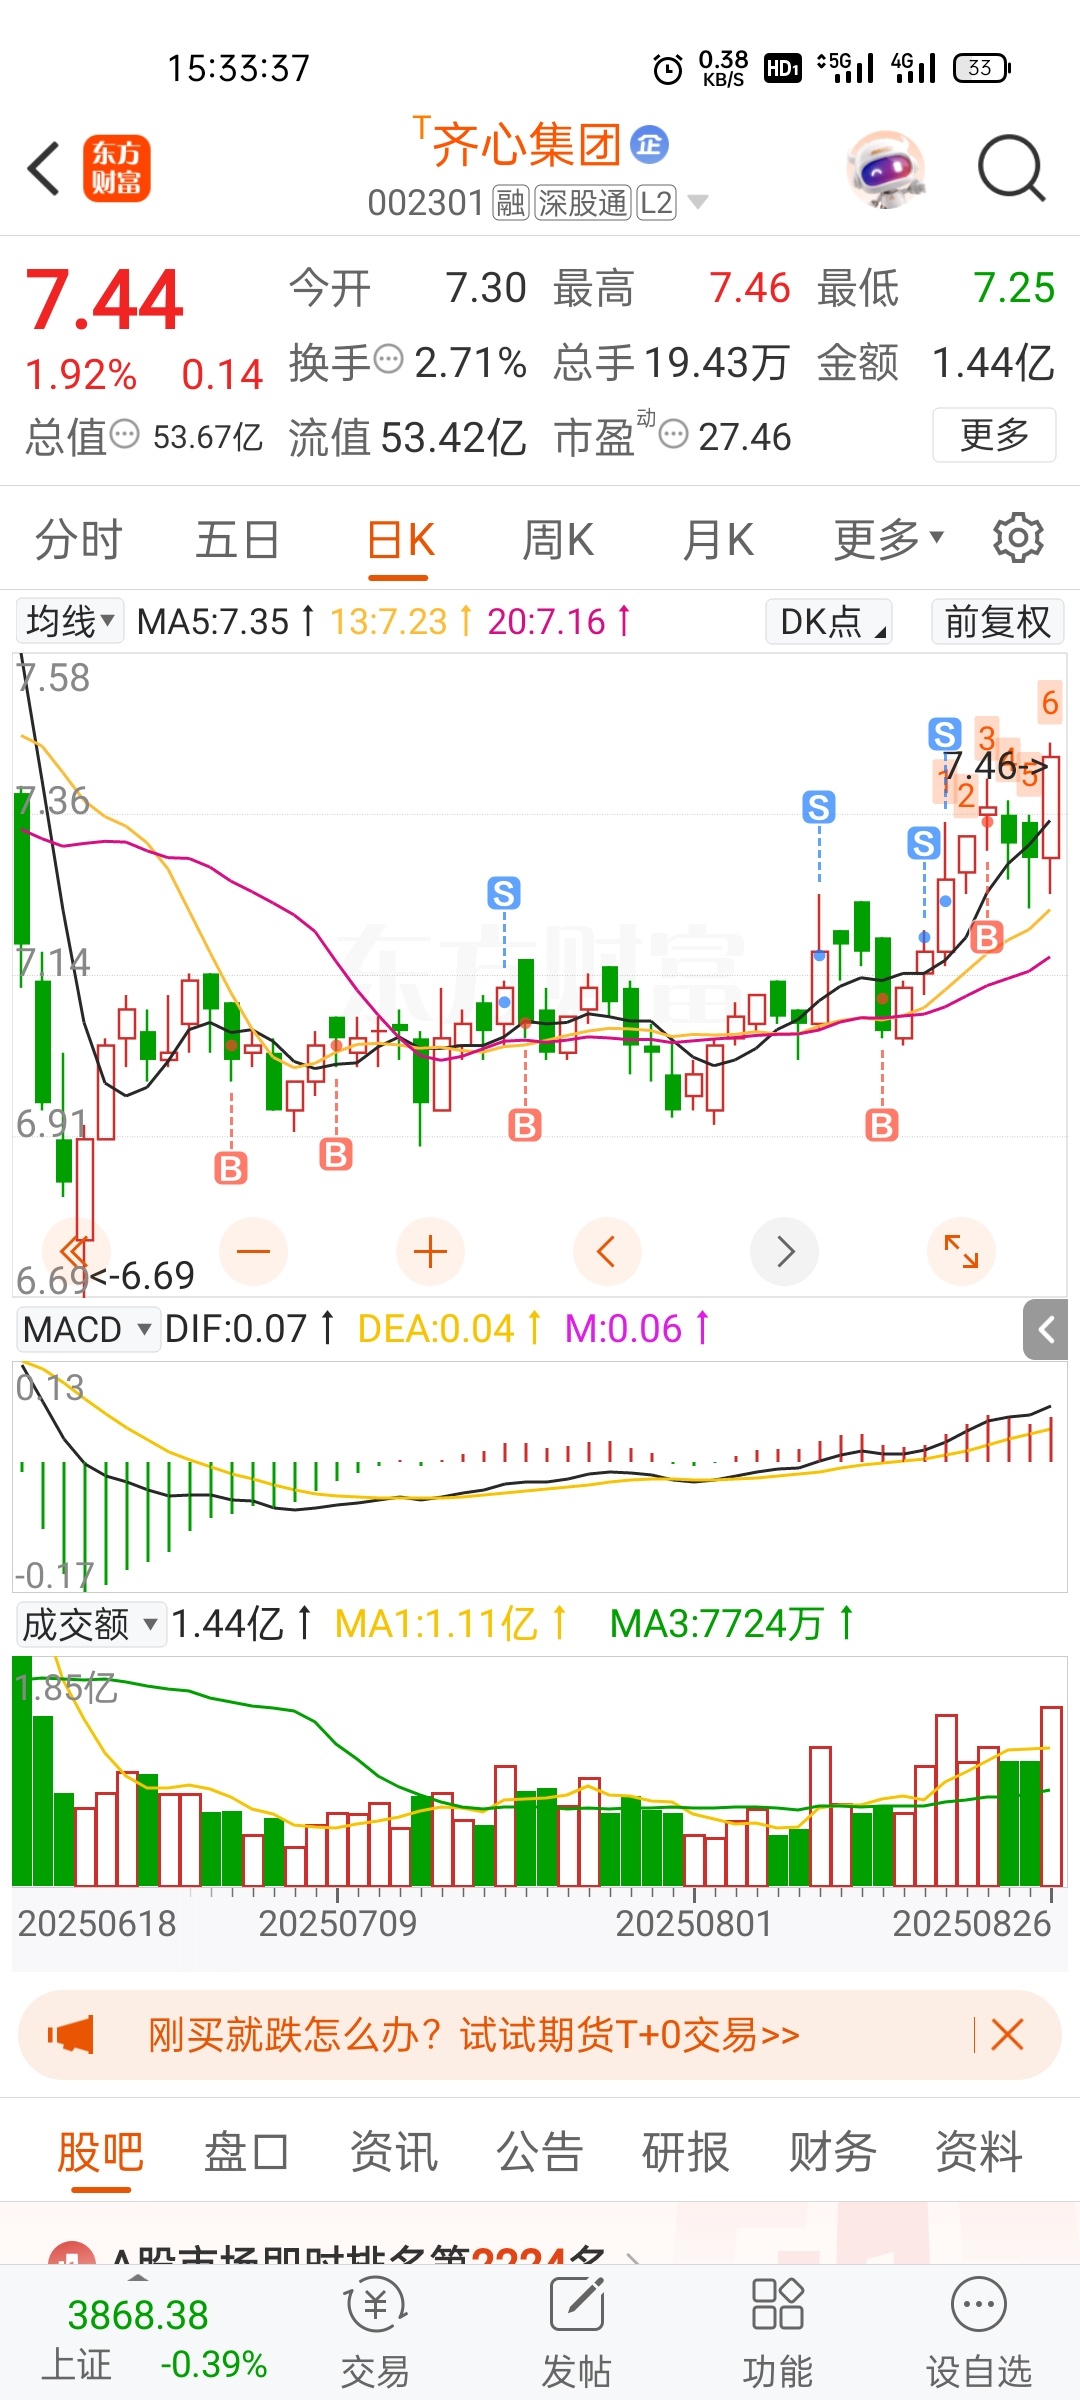Screen dimensions: 1080x2400
Task: Tap the search magnifier icon
Action: [x=1011, y=168]
